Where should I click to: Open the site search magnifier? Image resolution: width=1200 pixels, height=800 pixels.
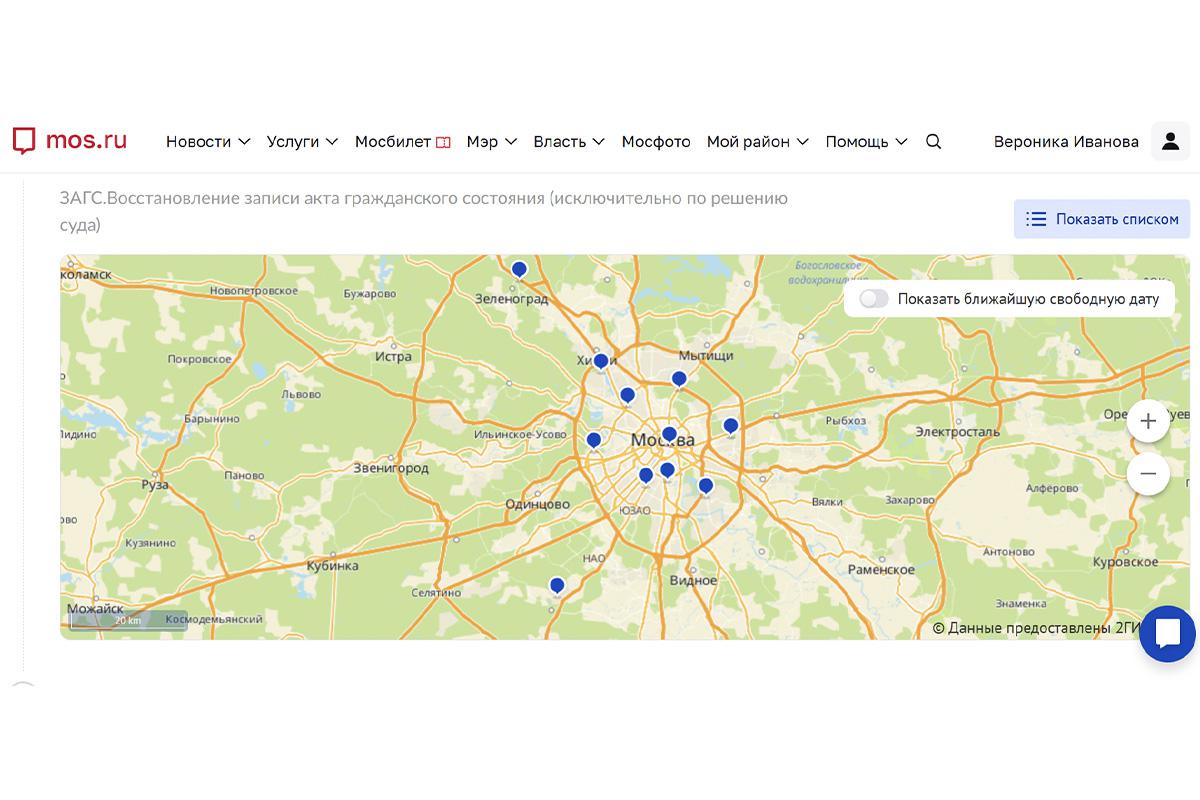click(x=933, y=142)
